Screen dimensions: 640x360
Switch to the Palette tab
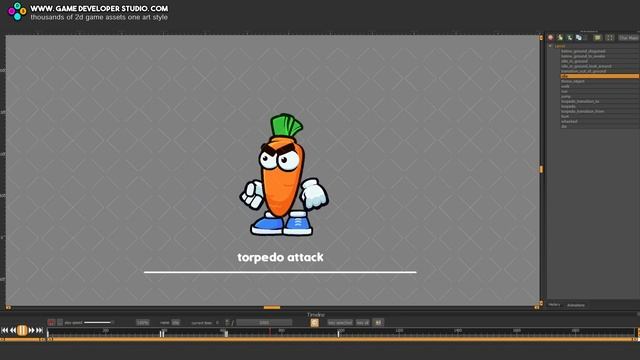[554, 305]
